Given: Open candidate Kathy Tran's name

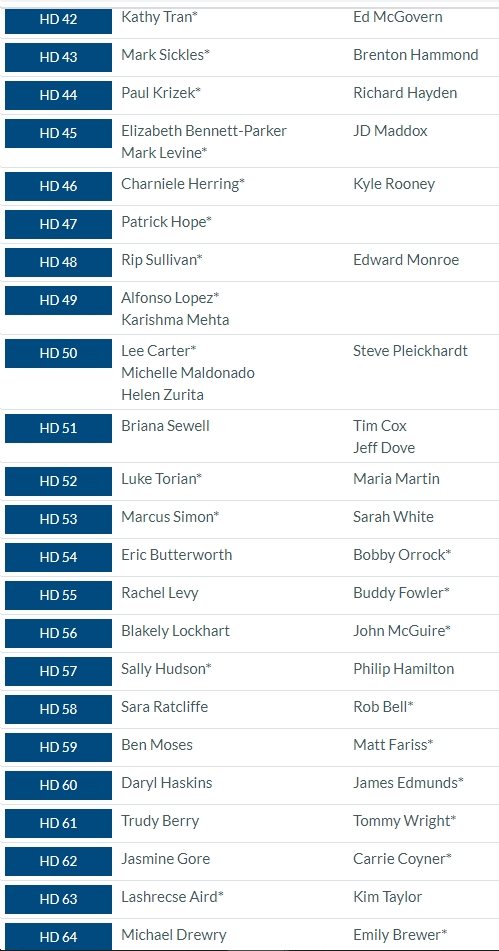Looking at the screenshot, I should point(159,17).
